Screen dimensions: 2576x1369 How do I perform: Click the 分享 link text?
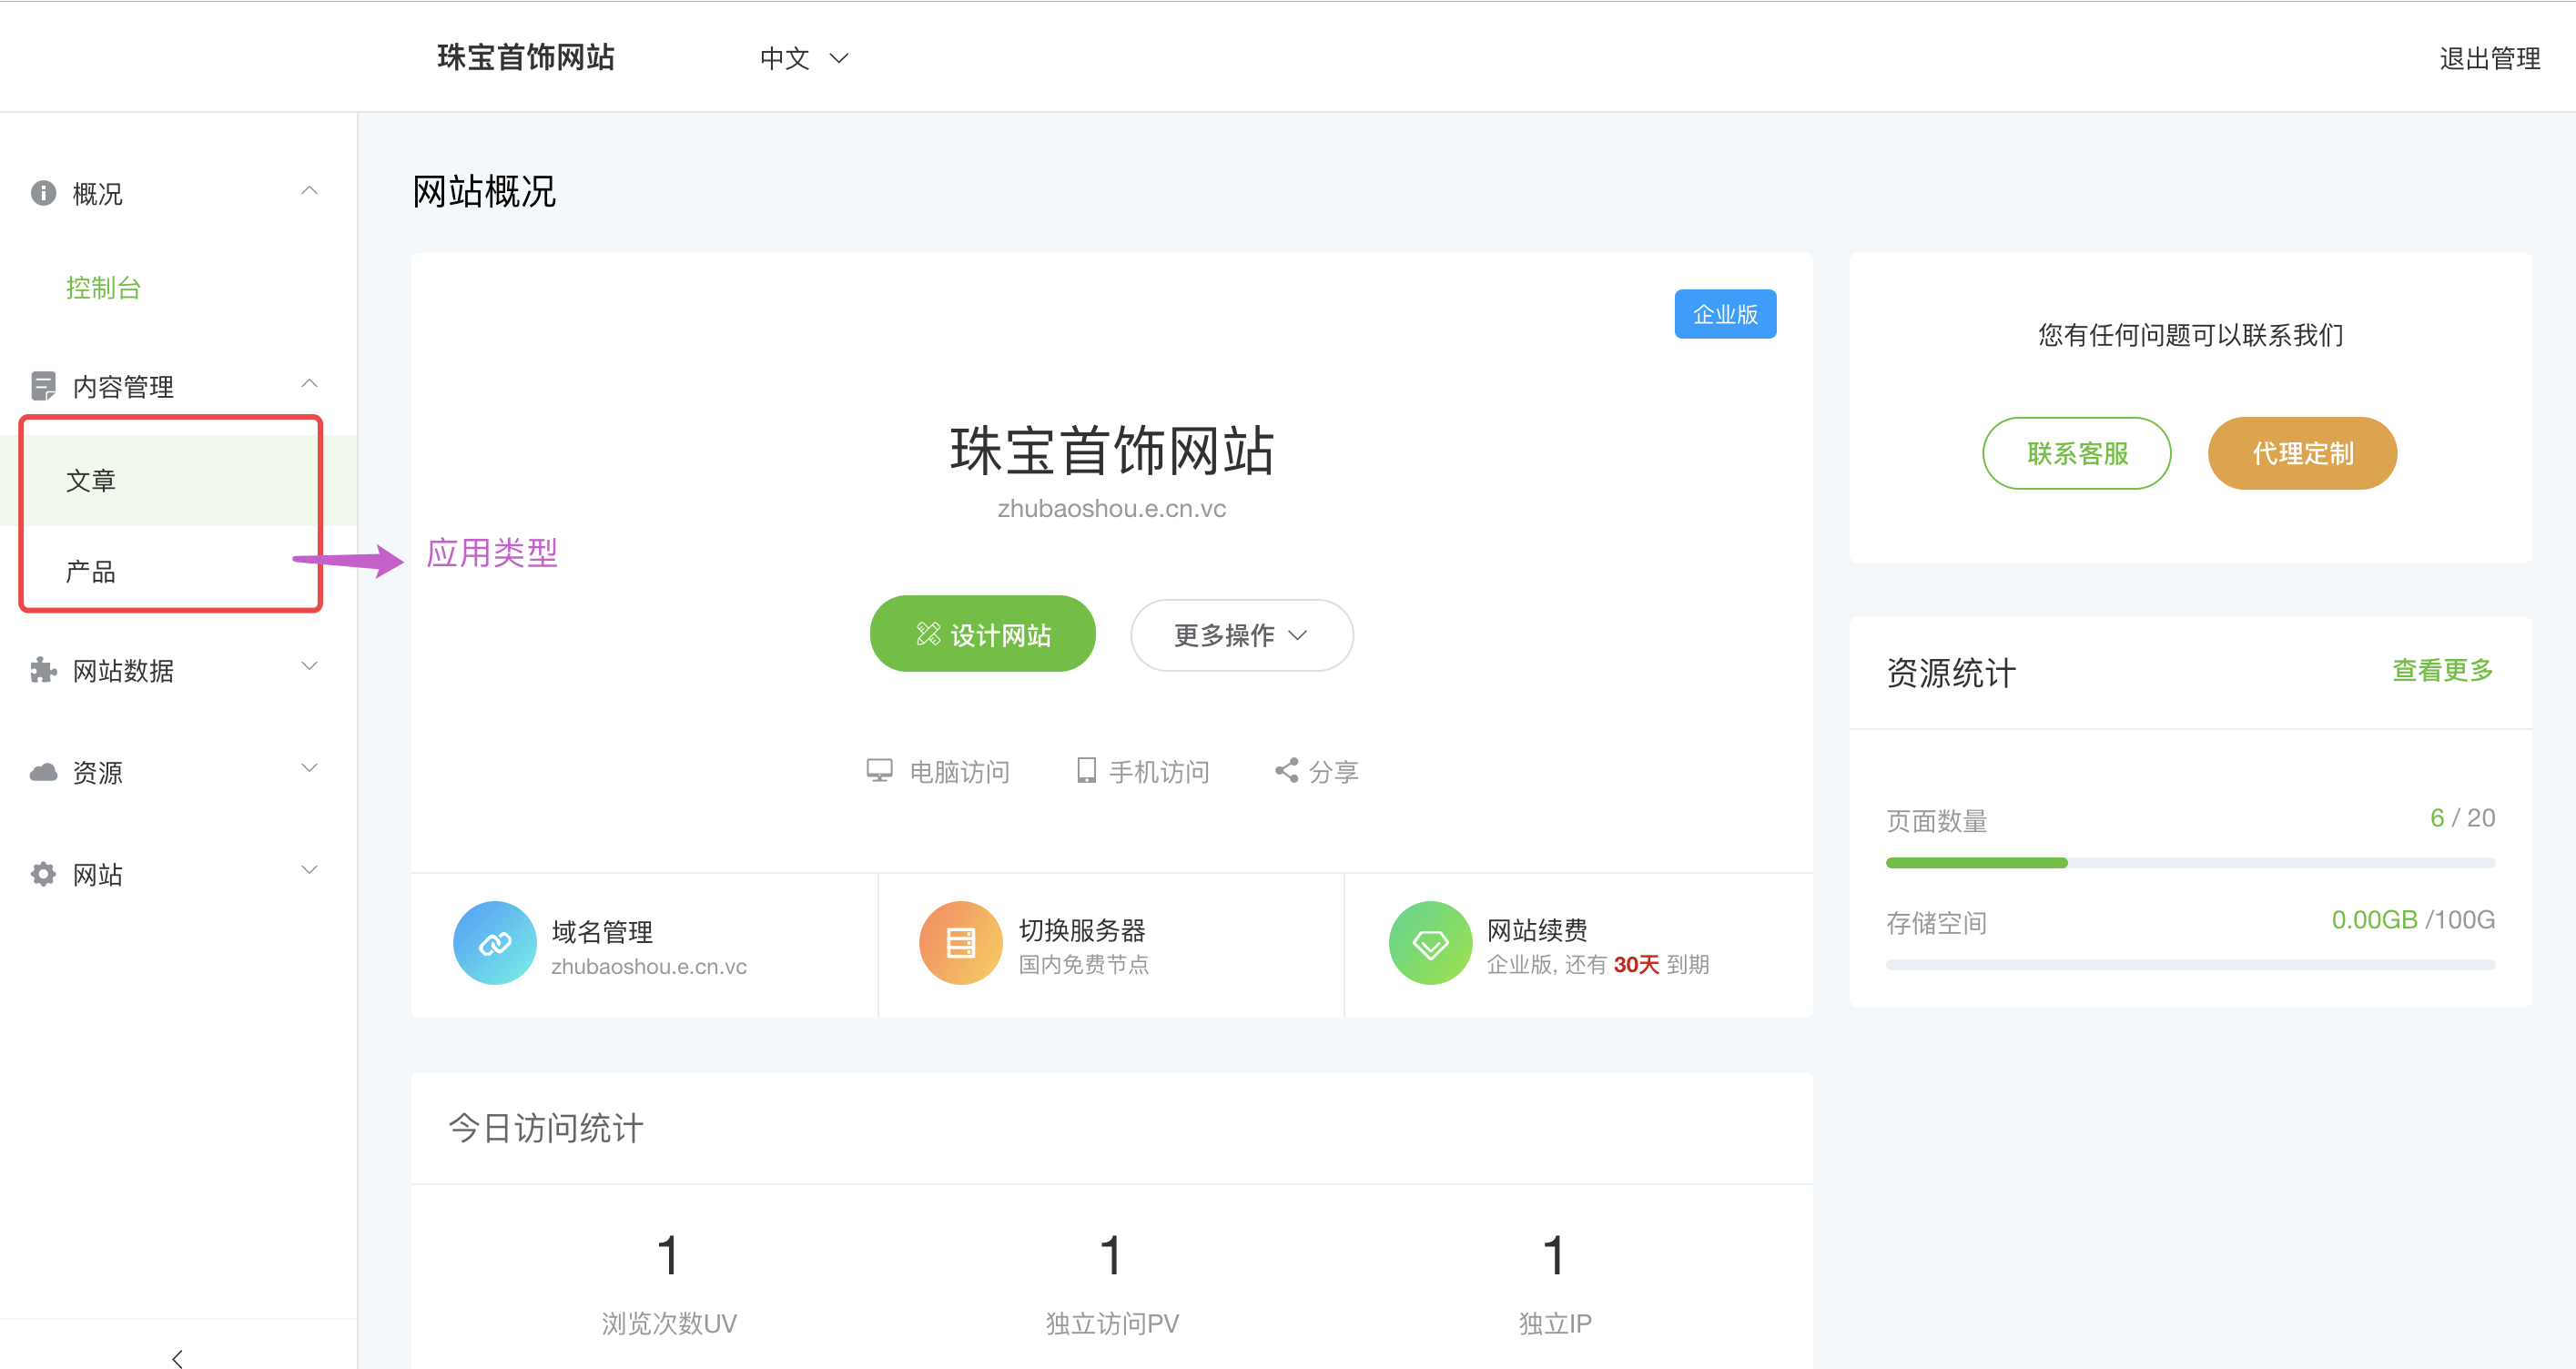(1334, 772)
